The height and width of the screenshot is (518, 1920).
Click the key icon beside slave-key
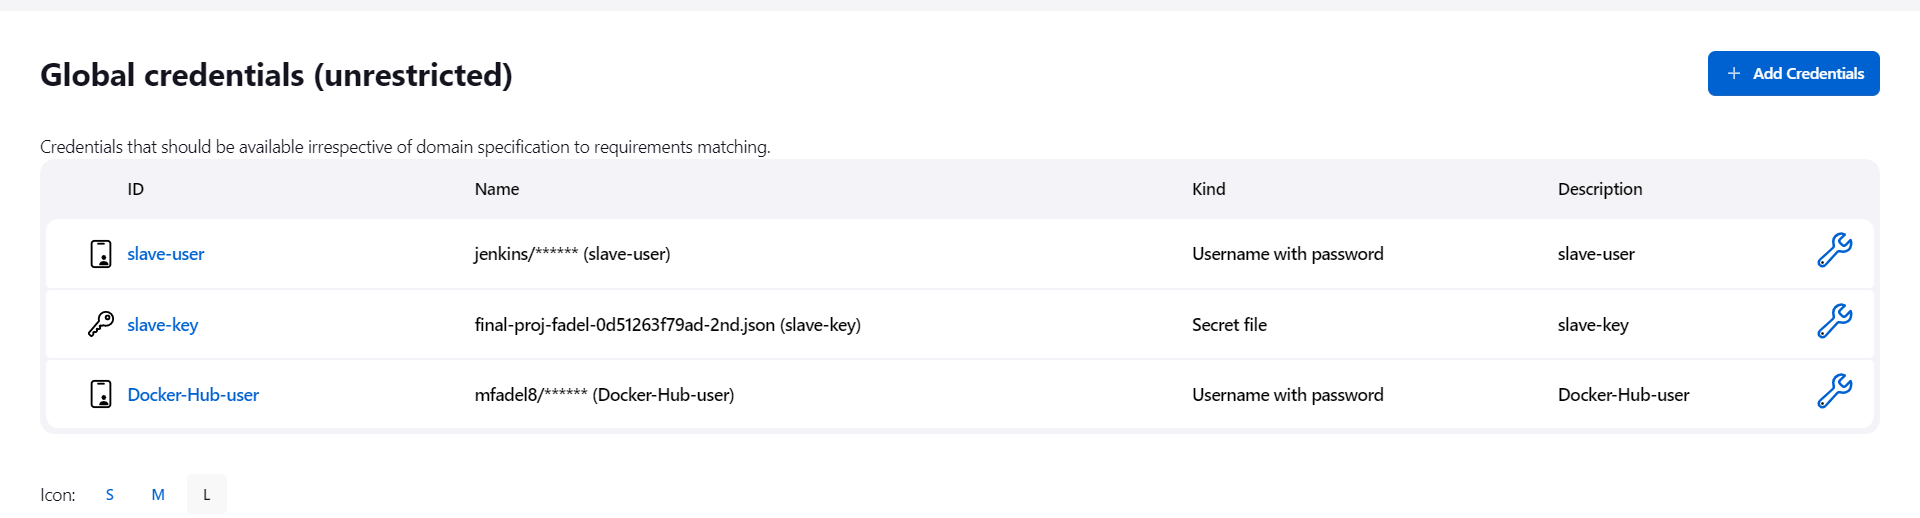[x=101, y=324]
